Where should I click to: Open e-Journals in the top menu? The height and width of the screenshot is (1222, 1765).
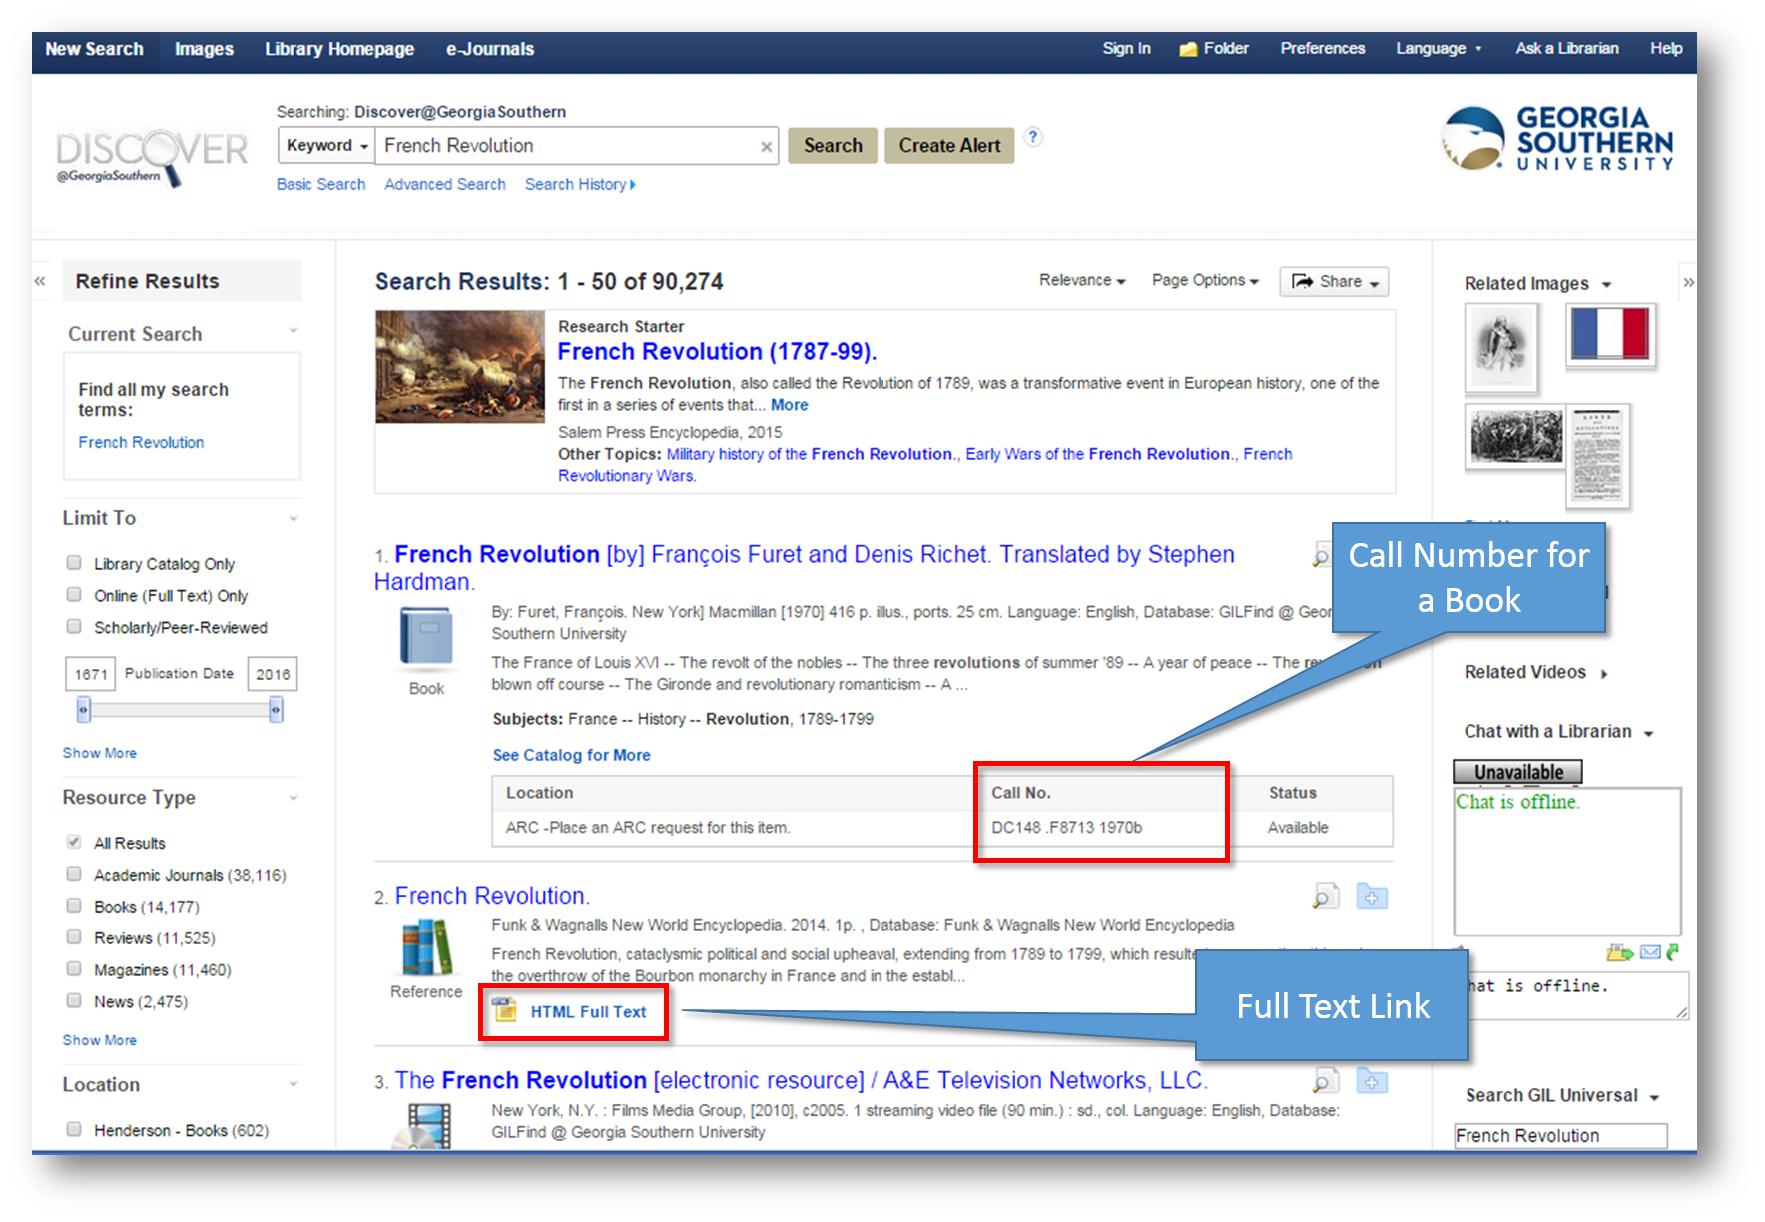tap(490, 50)
